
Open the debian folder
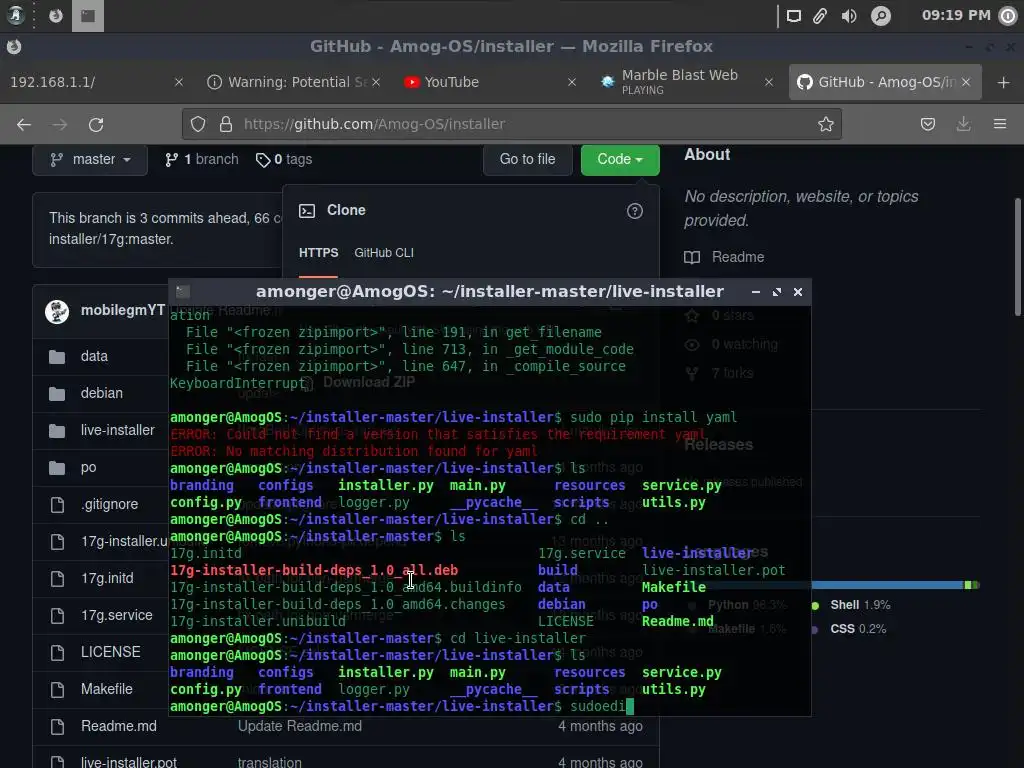[102, 393]
